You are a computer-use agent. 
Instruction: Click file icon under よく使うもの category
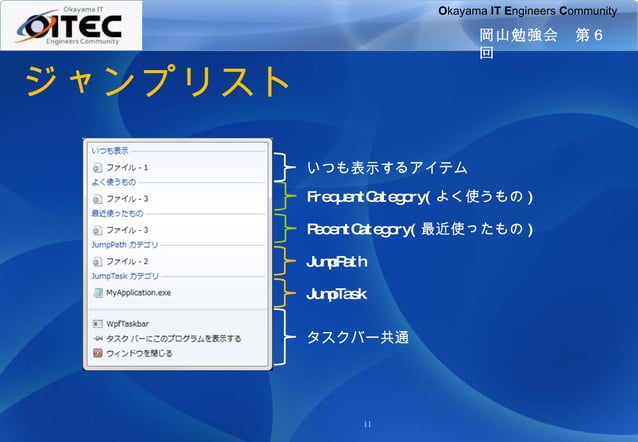pyautogui.click(x=97, y=199)
